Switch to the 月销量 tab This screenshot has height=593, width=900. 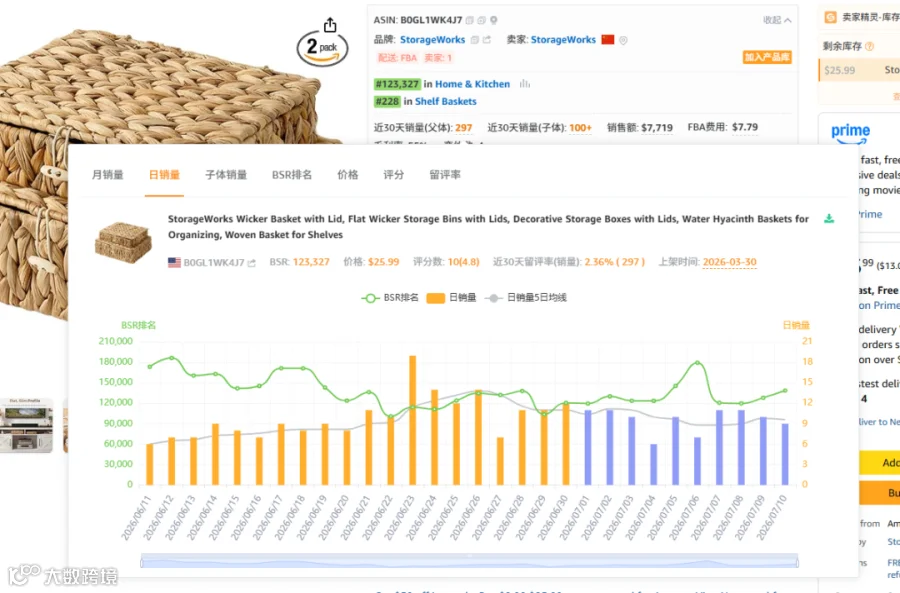108,175
